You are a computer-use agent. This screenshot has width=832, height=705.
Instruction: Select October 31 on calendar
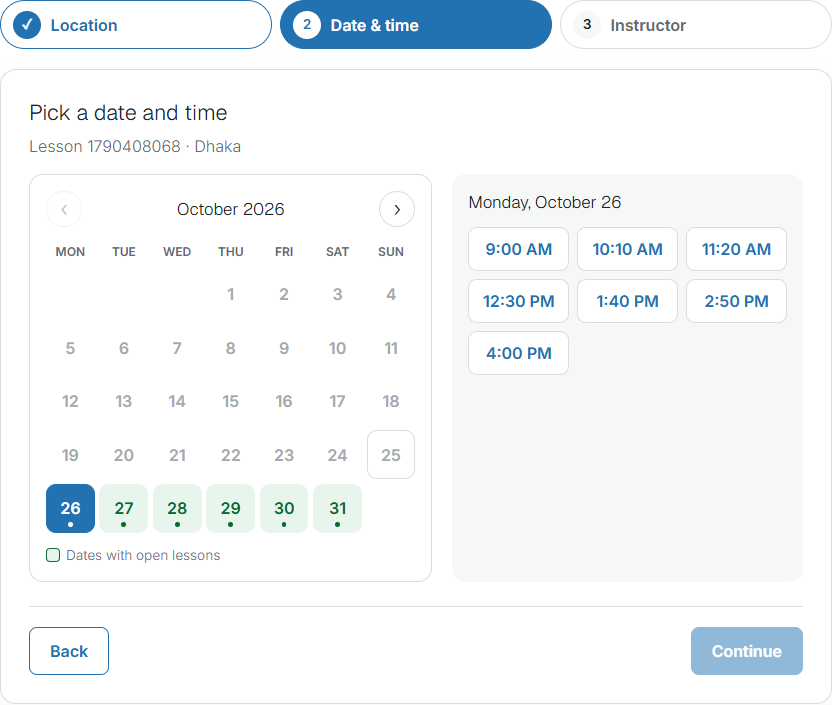(x=337, y=508)
